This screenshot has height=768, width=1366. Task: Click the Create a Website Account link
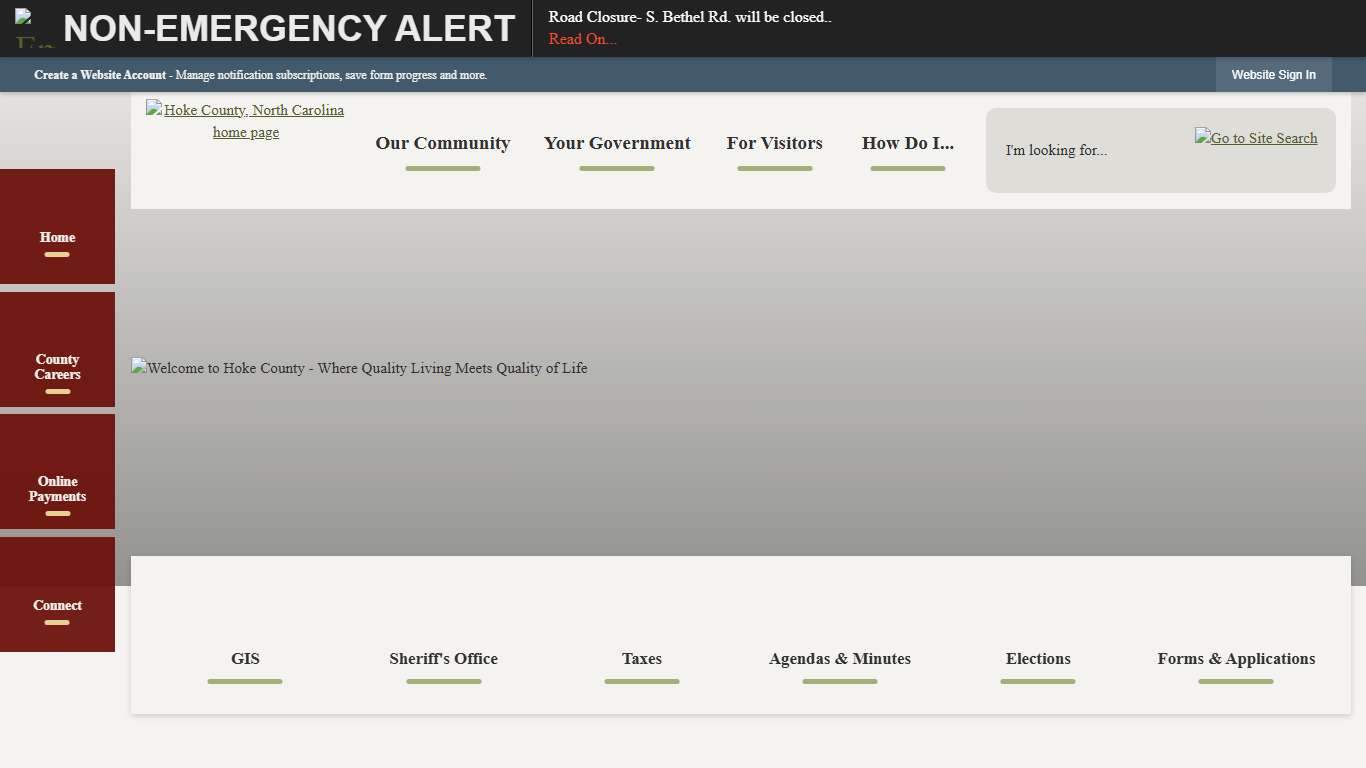point(99,74)
